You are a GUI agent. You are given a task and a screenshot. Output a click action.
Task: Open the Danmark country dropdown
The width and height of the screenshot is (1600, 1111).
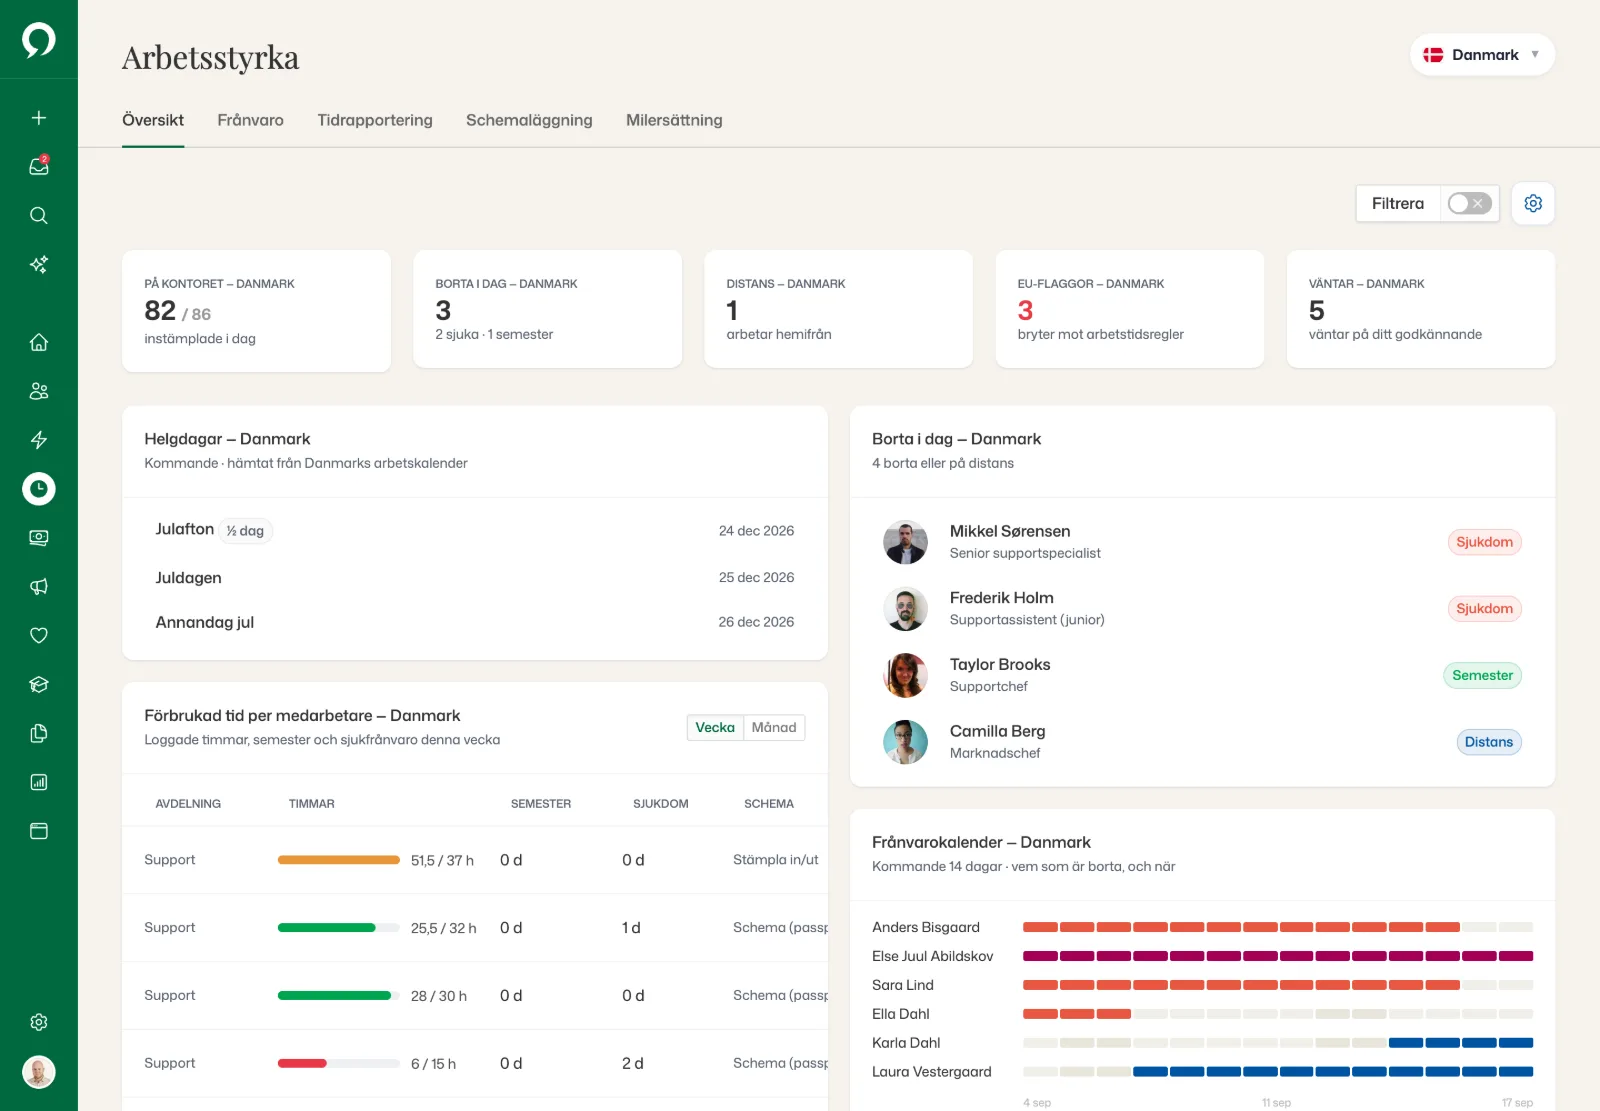point(1482,55)
